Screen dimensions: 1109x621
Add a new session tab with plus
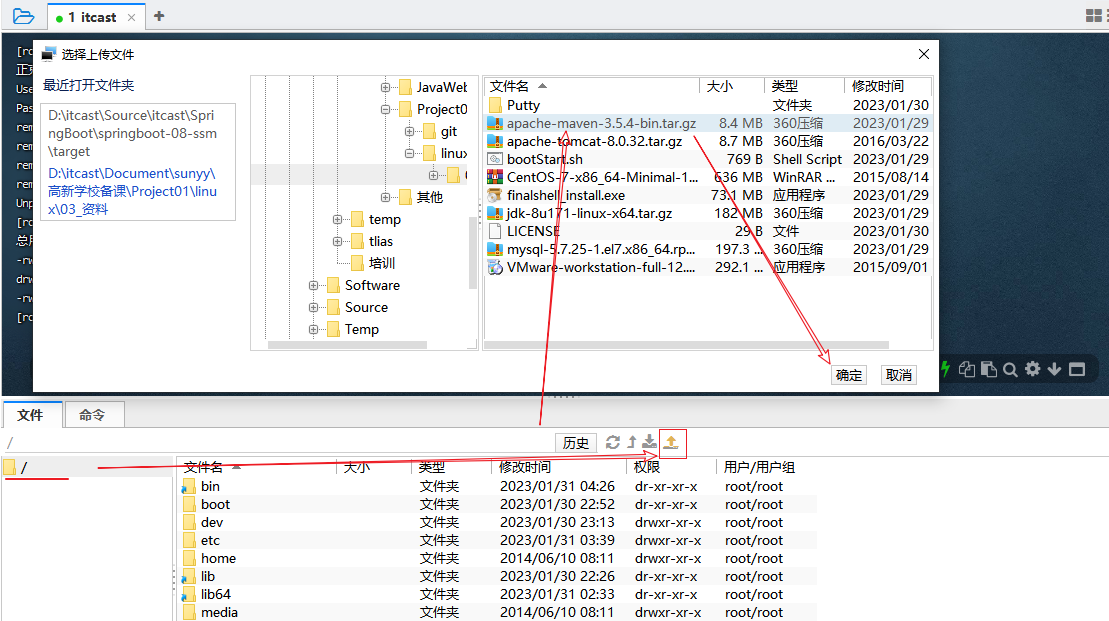tap(159, 16)
